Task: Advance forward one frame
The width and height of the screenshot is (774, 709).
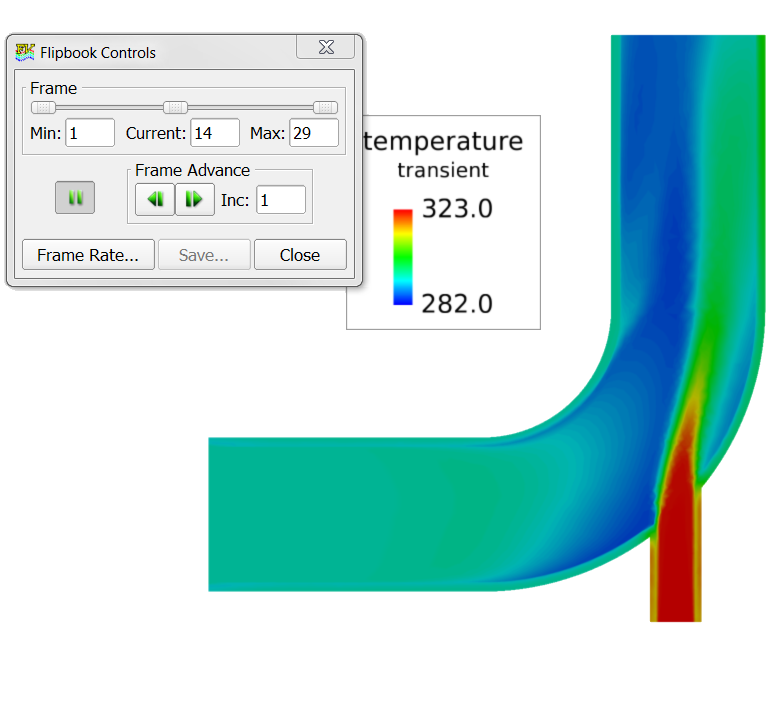Action: click(x=194, y=199)
